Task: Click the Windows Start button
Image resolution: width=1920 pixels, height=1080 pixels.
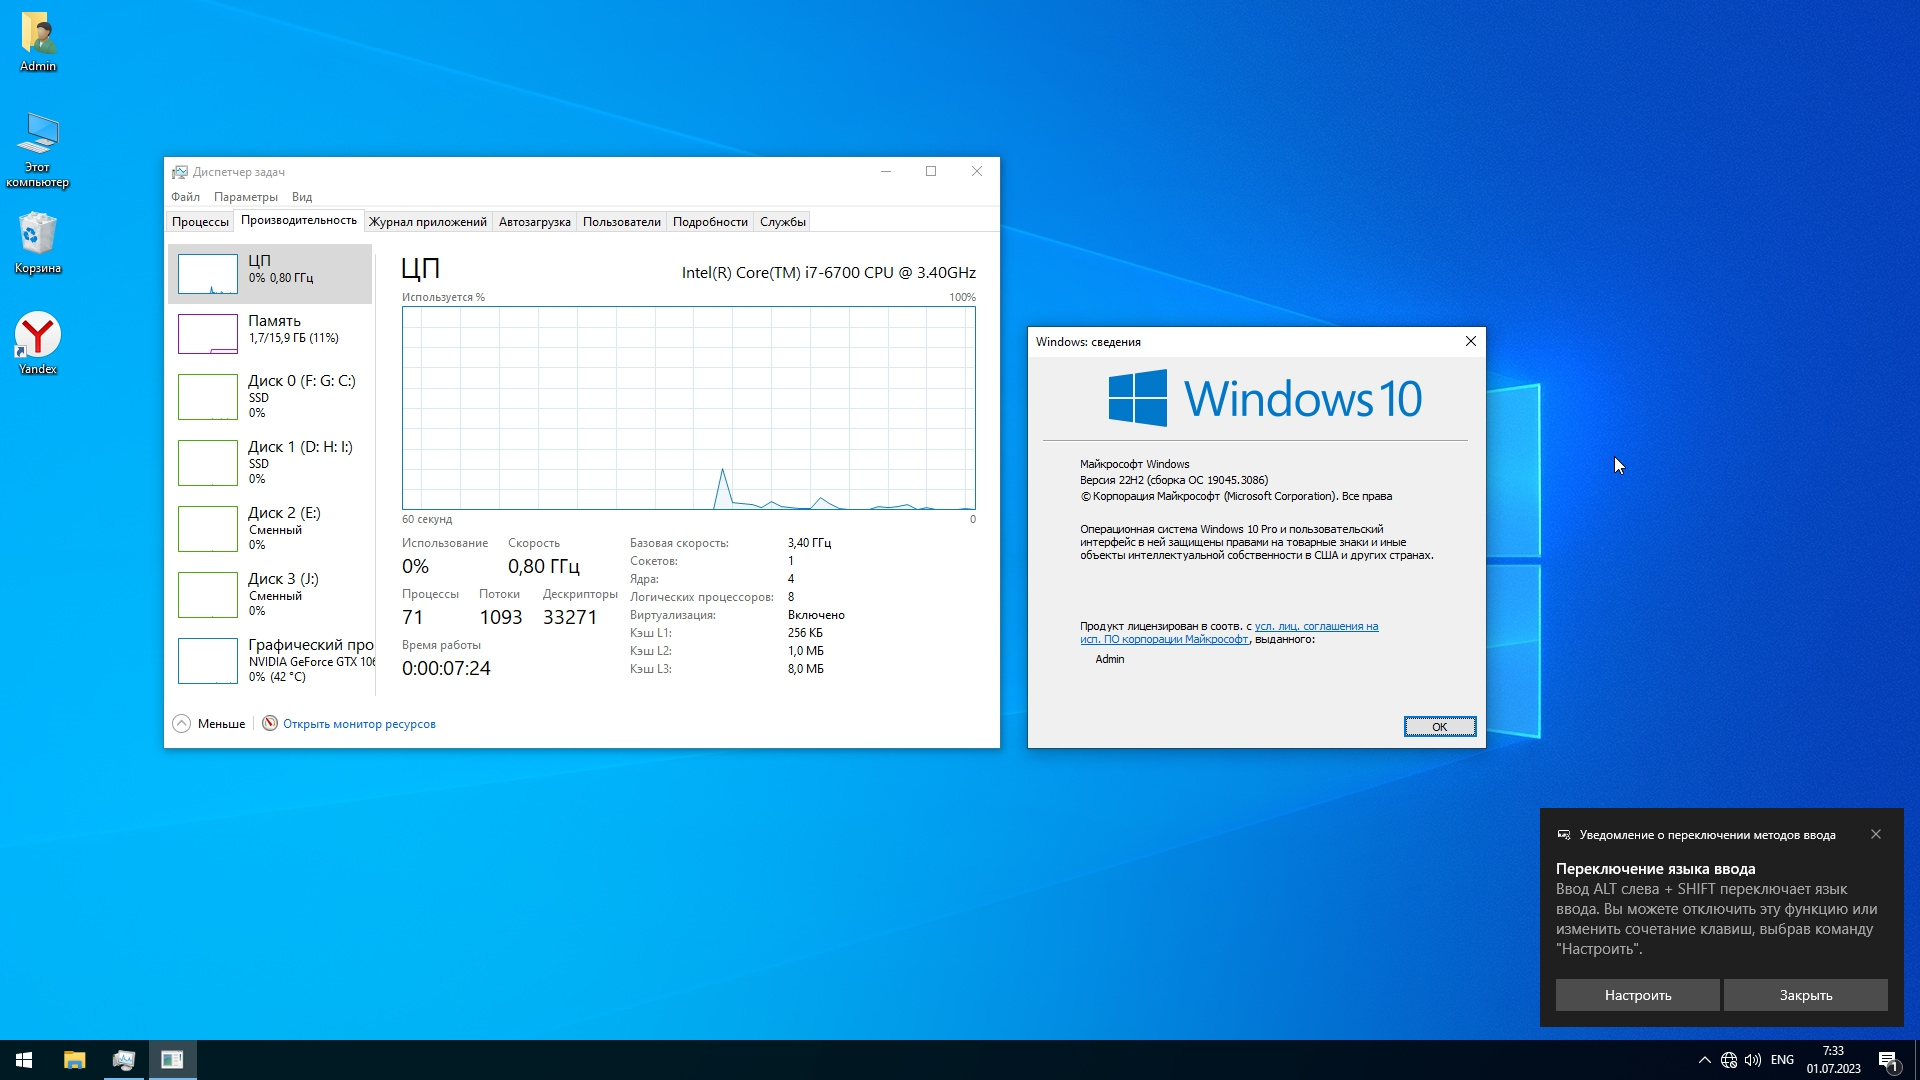Action: [24, 1060]
